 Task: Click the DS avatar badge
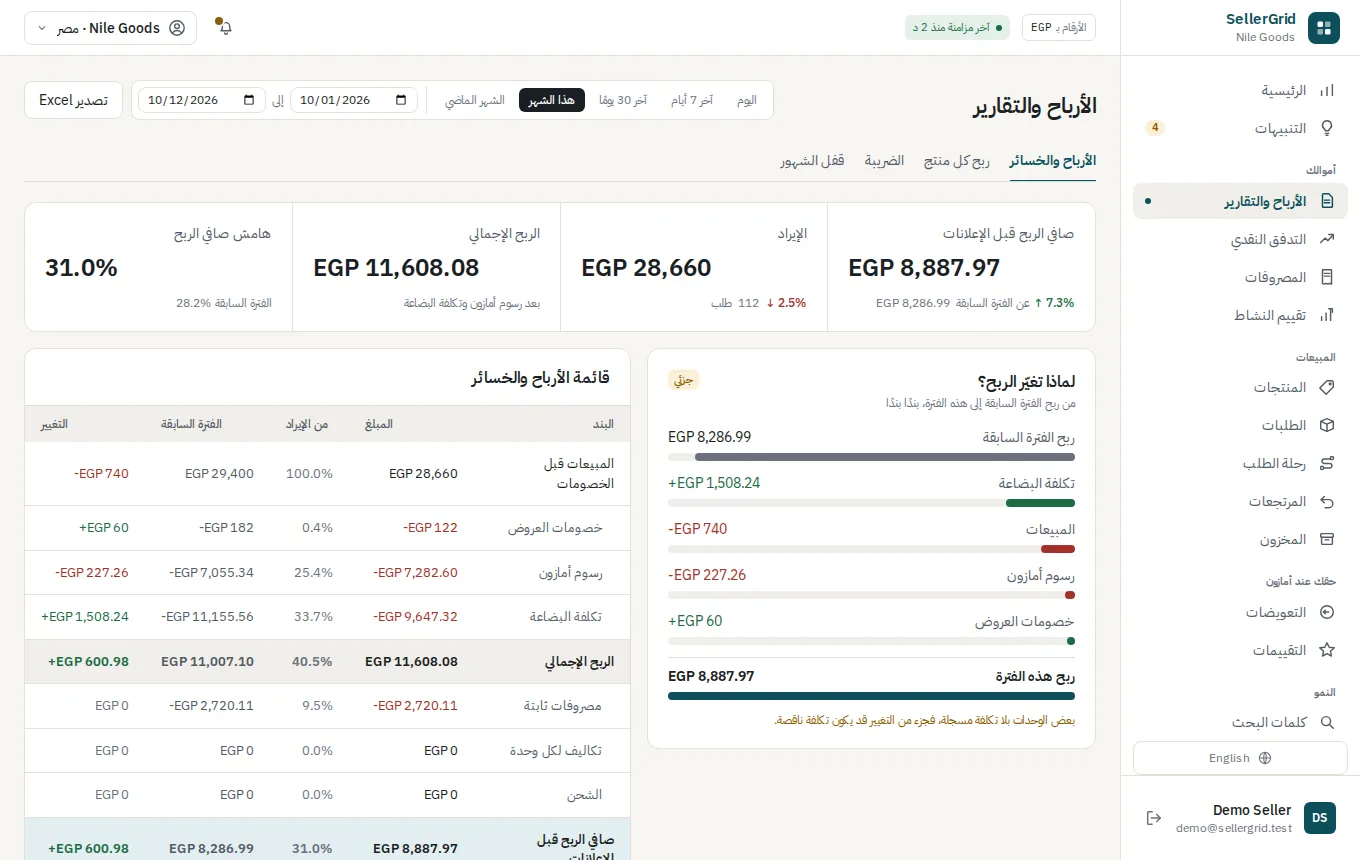(1320, 818)
